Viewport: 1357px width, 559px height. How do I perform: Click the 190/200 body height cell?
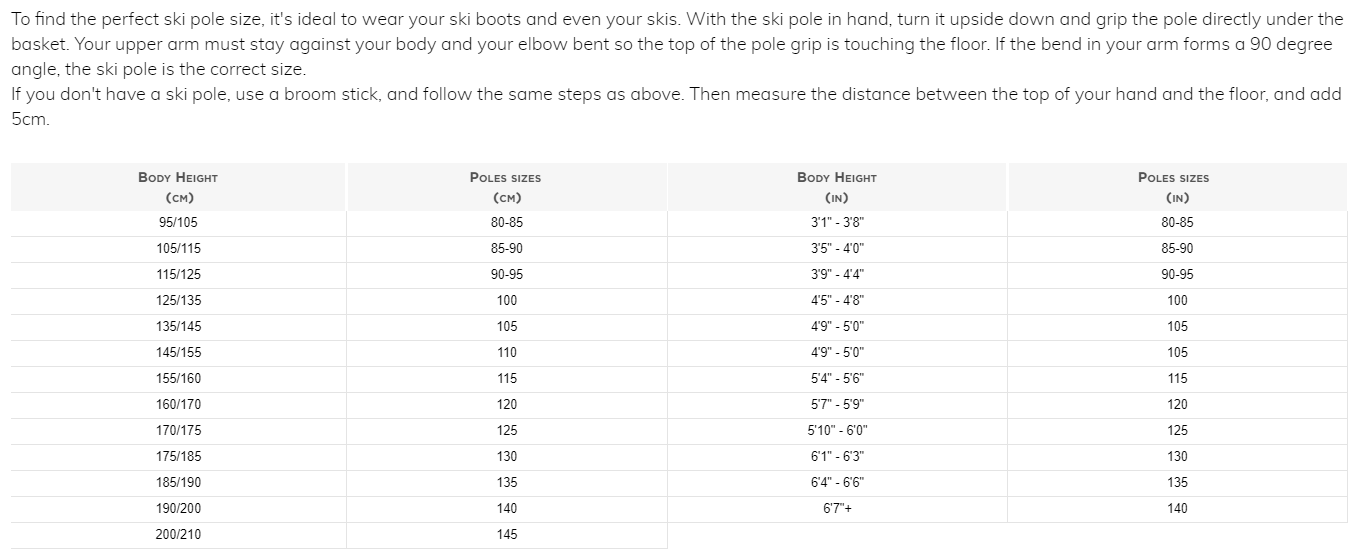pos(178,509)
